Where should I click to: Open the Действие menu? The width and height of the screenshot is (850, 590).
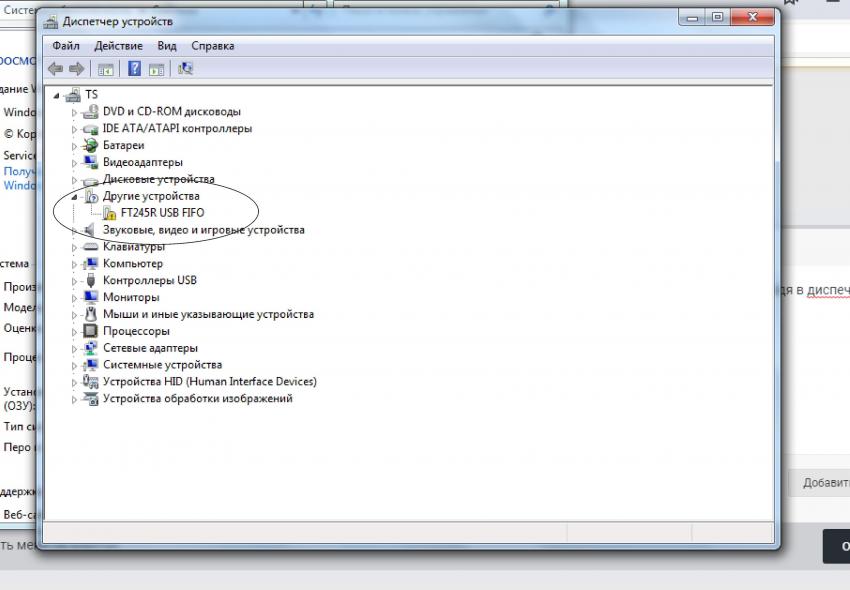[x=118, y=46]
